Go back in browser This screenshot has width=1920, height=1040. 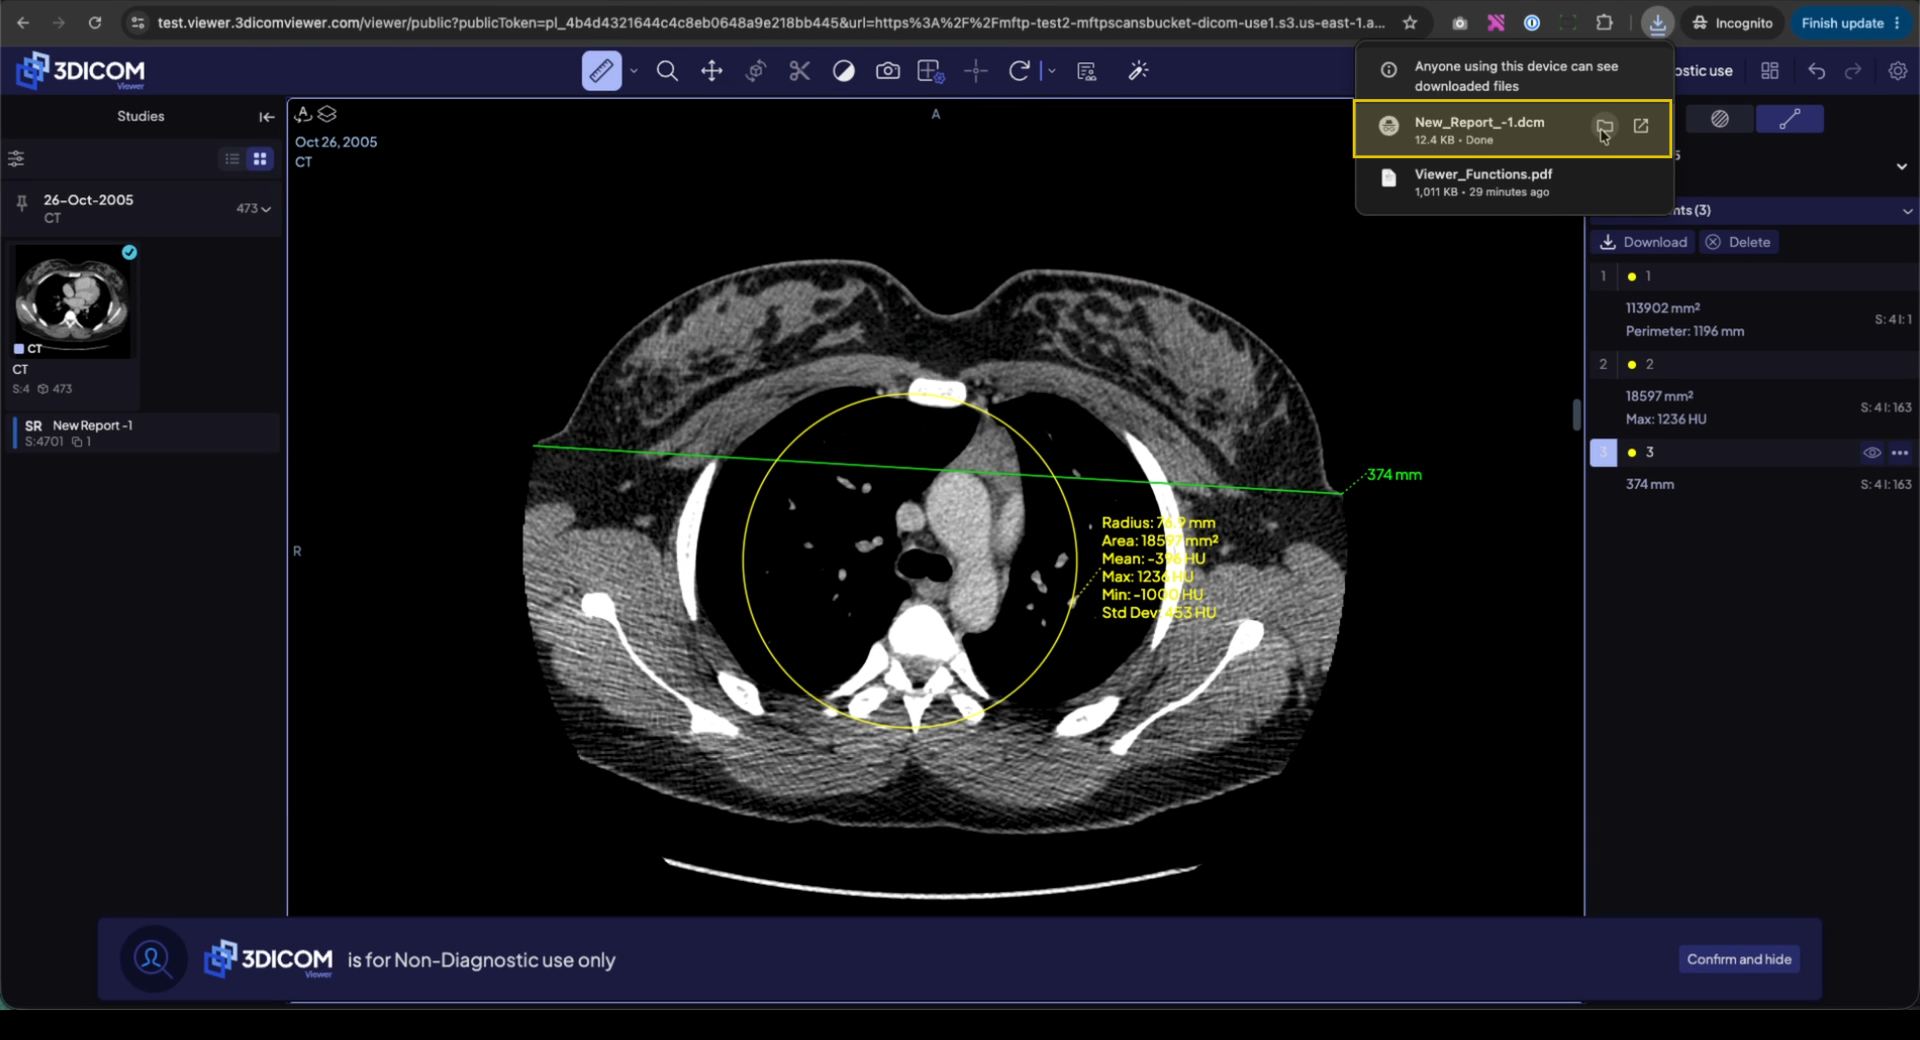pyautogui.click(x=23, y=23)
